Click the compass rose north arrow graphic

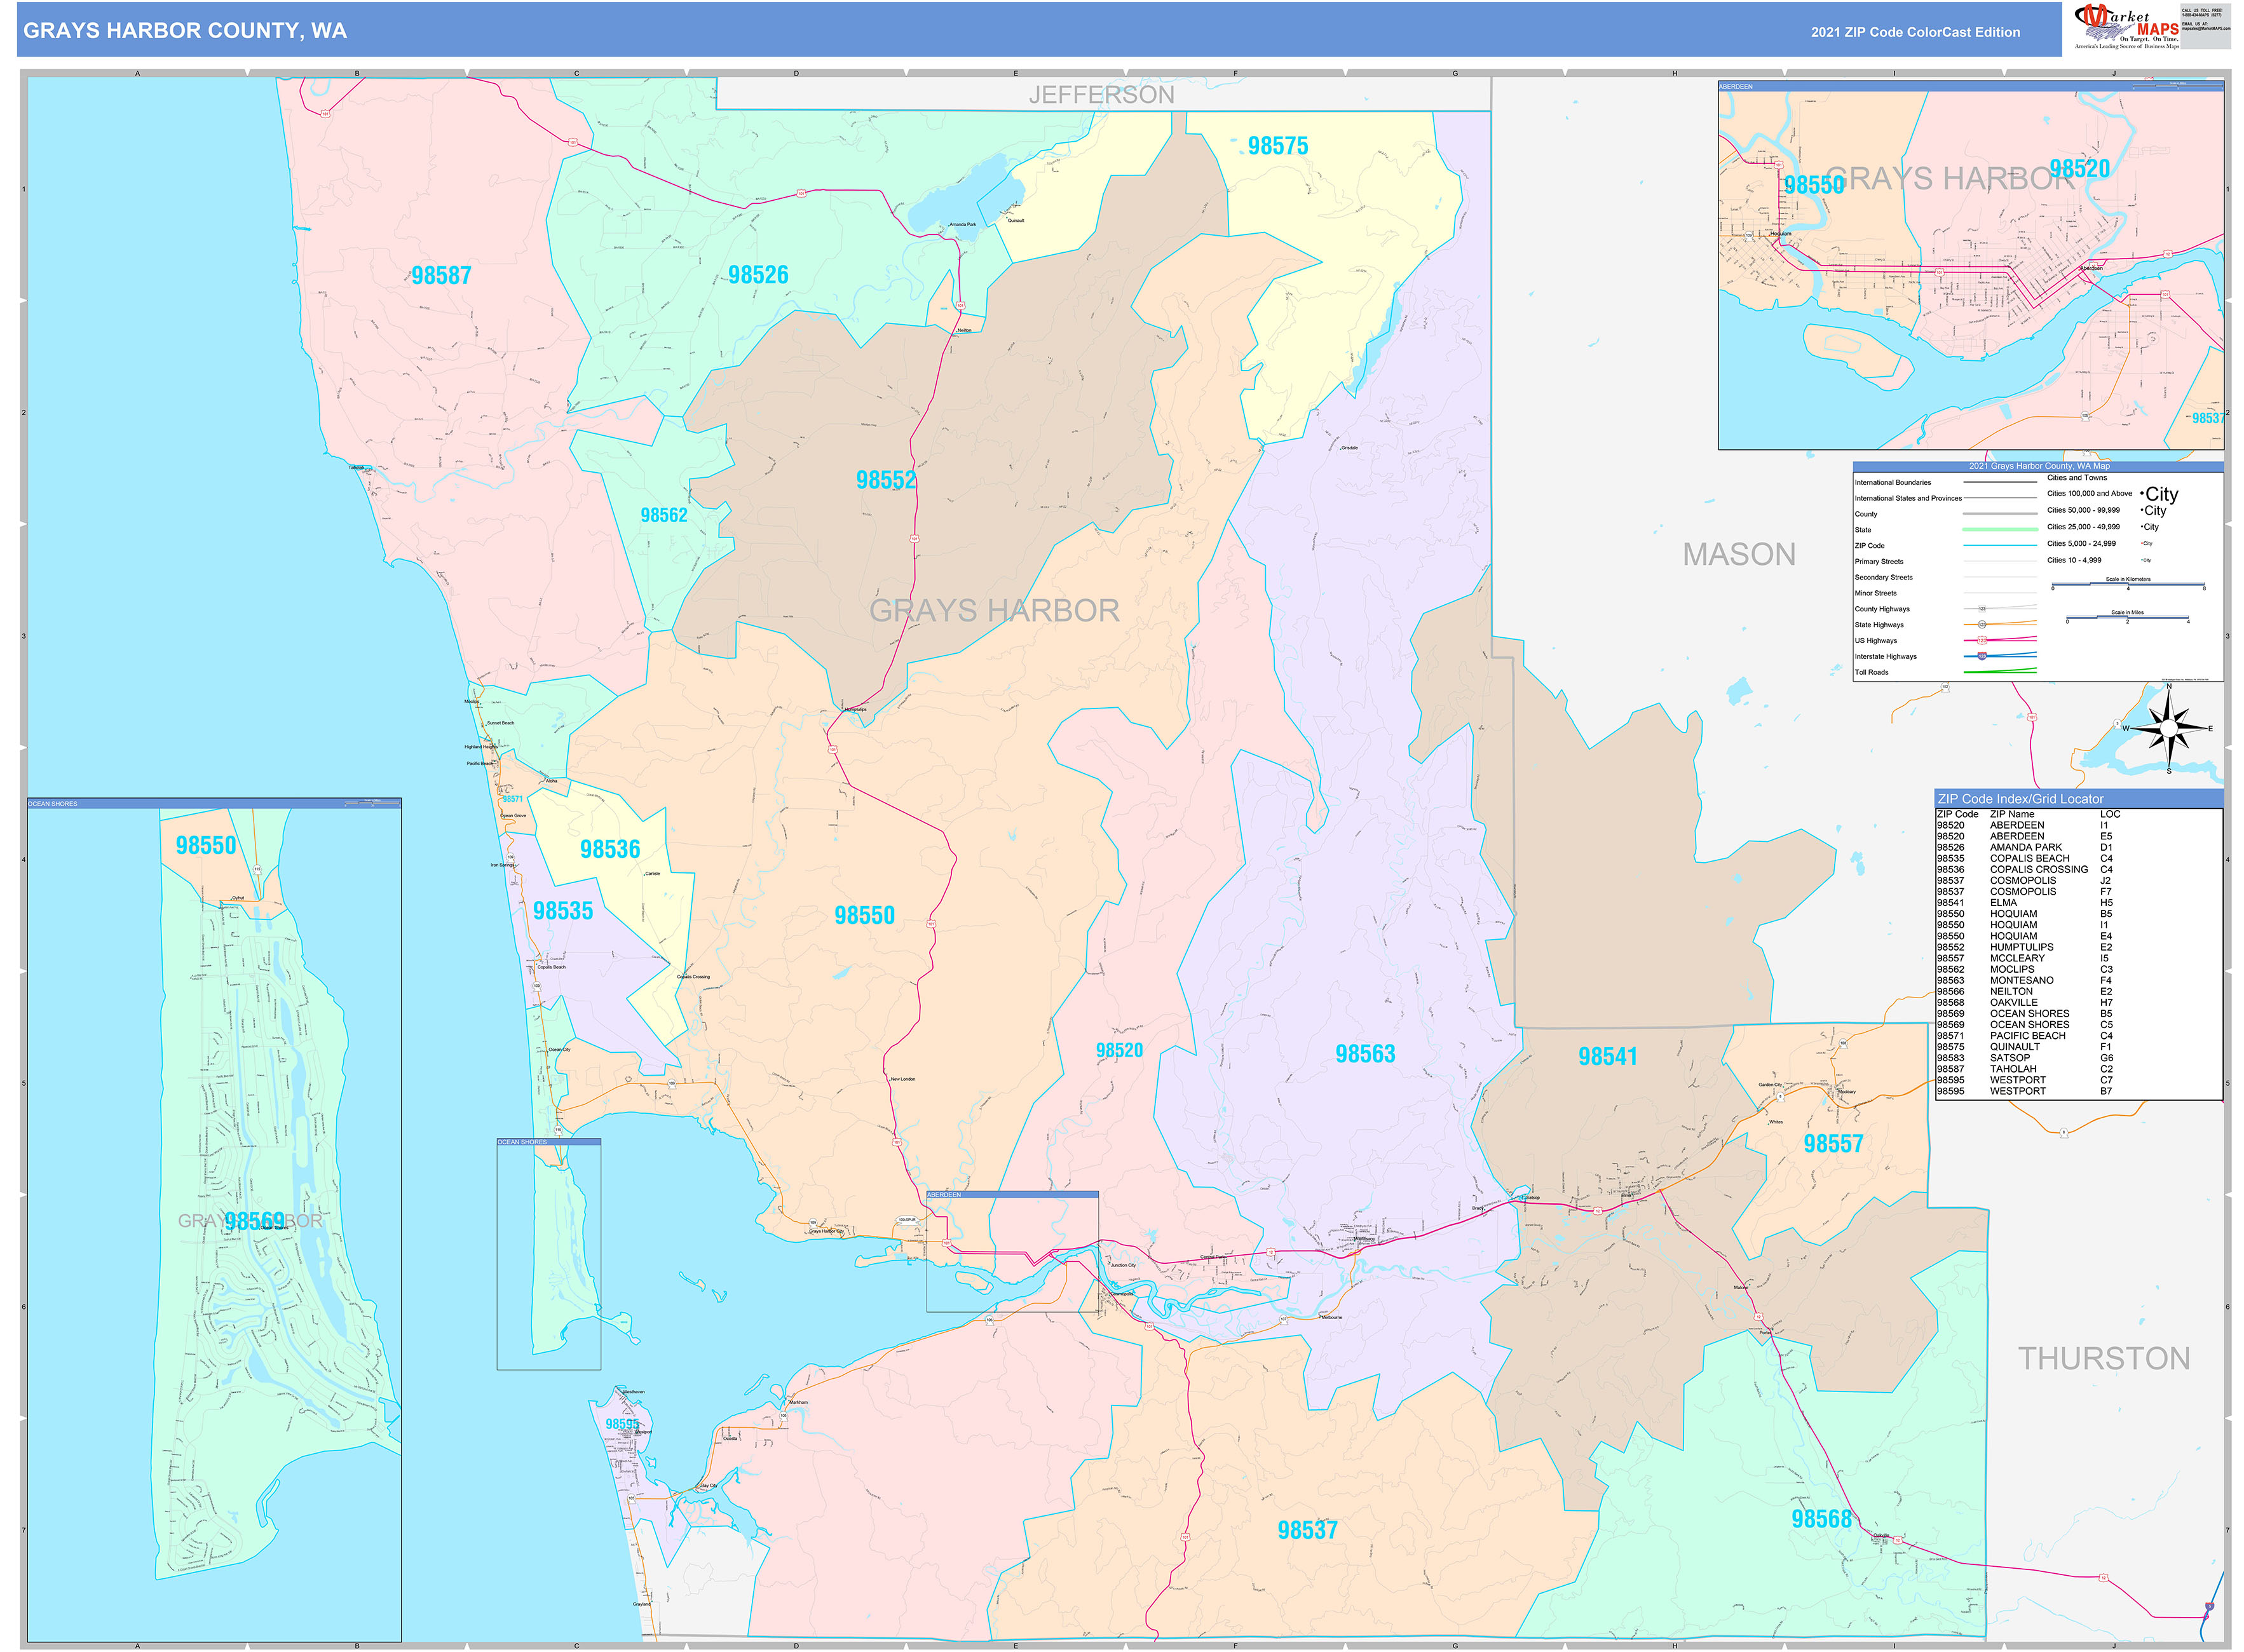pos(2168,728)
